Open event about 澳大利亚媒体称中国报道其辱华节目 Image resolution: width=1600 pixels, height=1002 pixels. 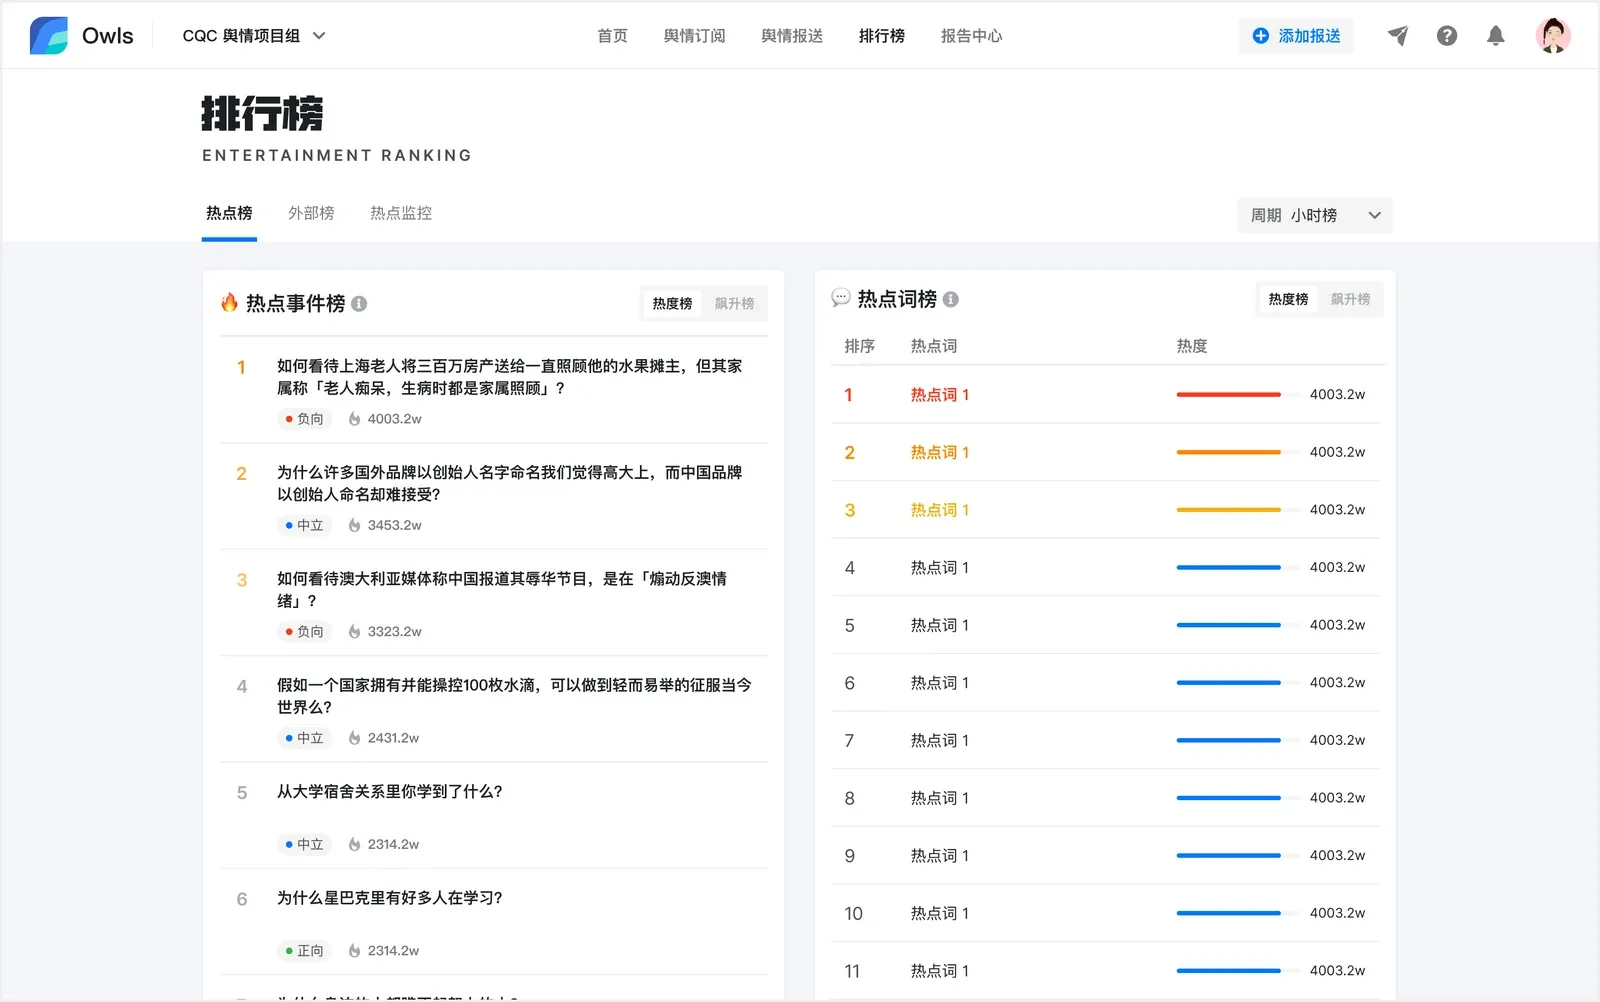502,590
